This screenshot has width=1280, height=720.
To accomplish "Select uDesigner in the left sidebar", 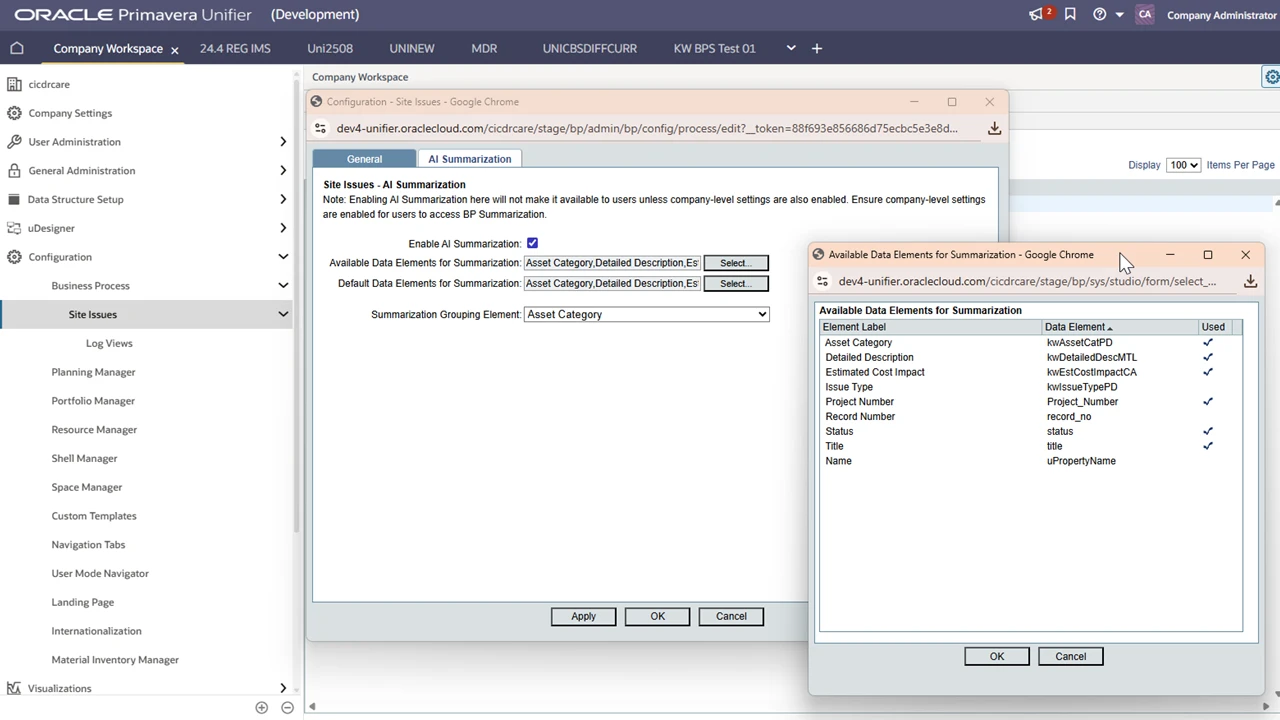I will click(x=51, y=228).
